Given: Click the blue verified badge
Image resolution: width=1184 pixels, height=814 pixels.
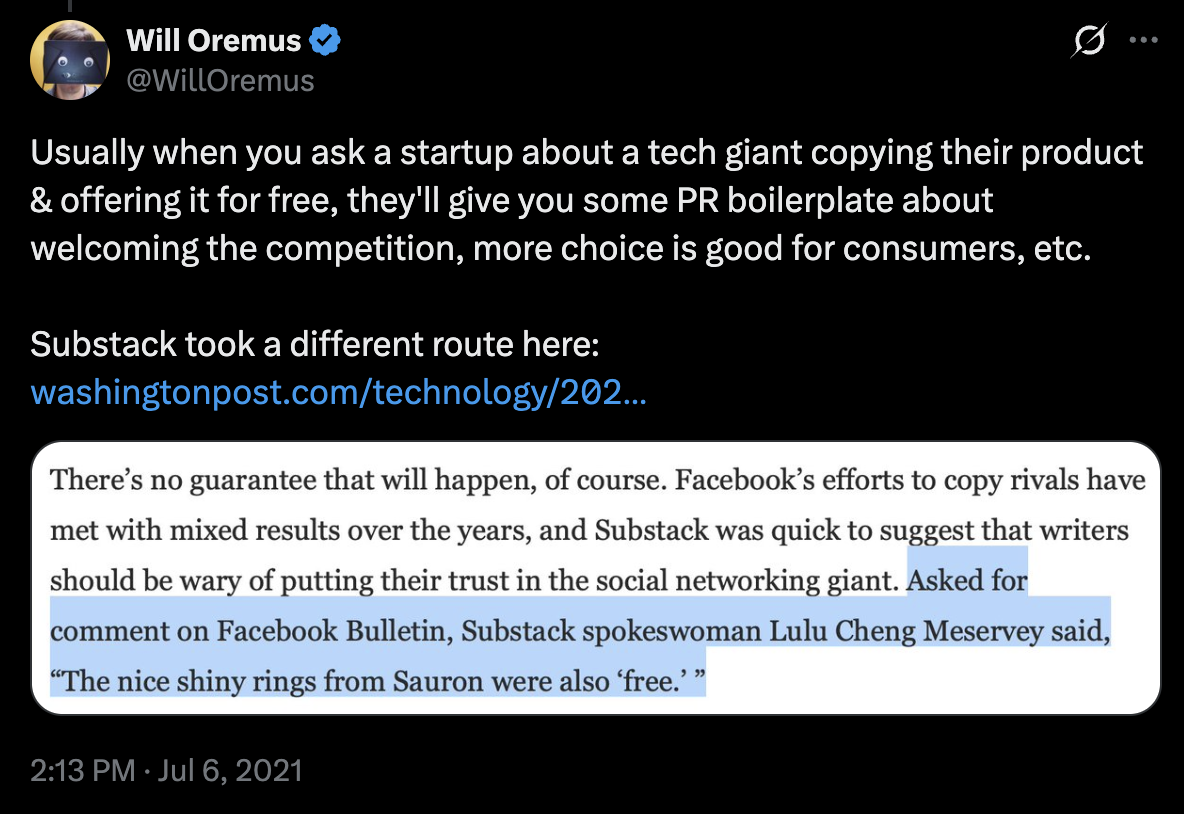Looking at the screenshot, I should (326, 40).
